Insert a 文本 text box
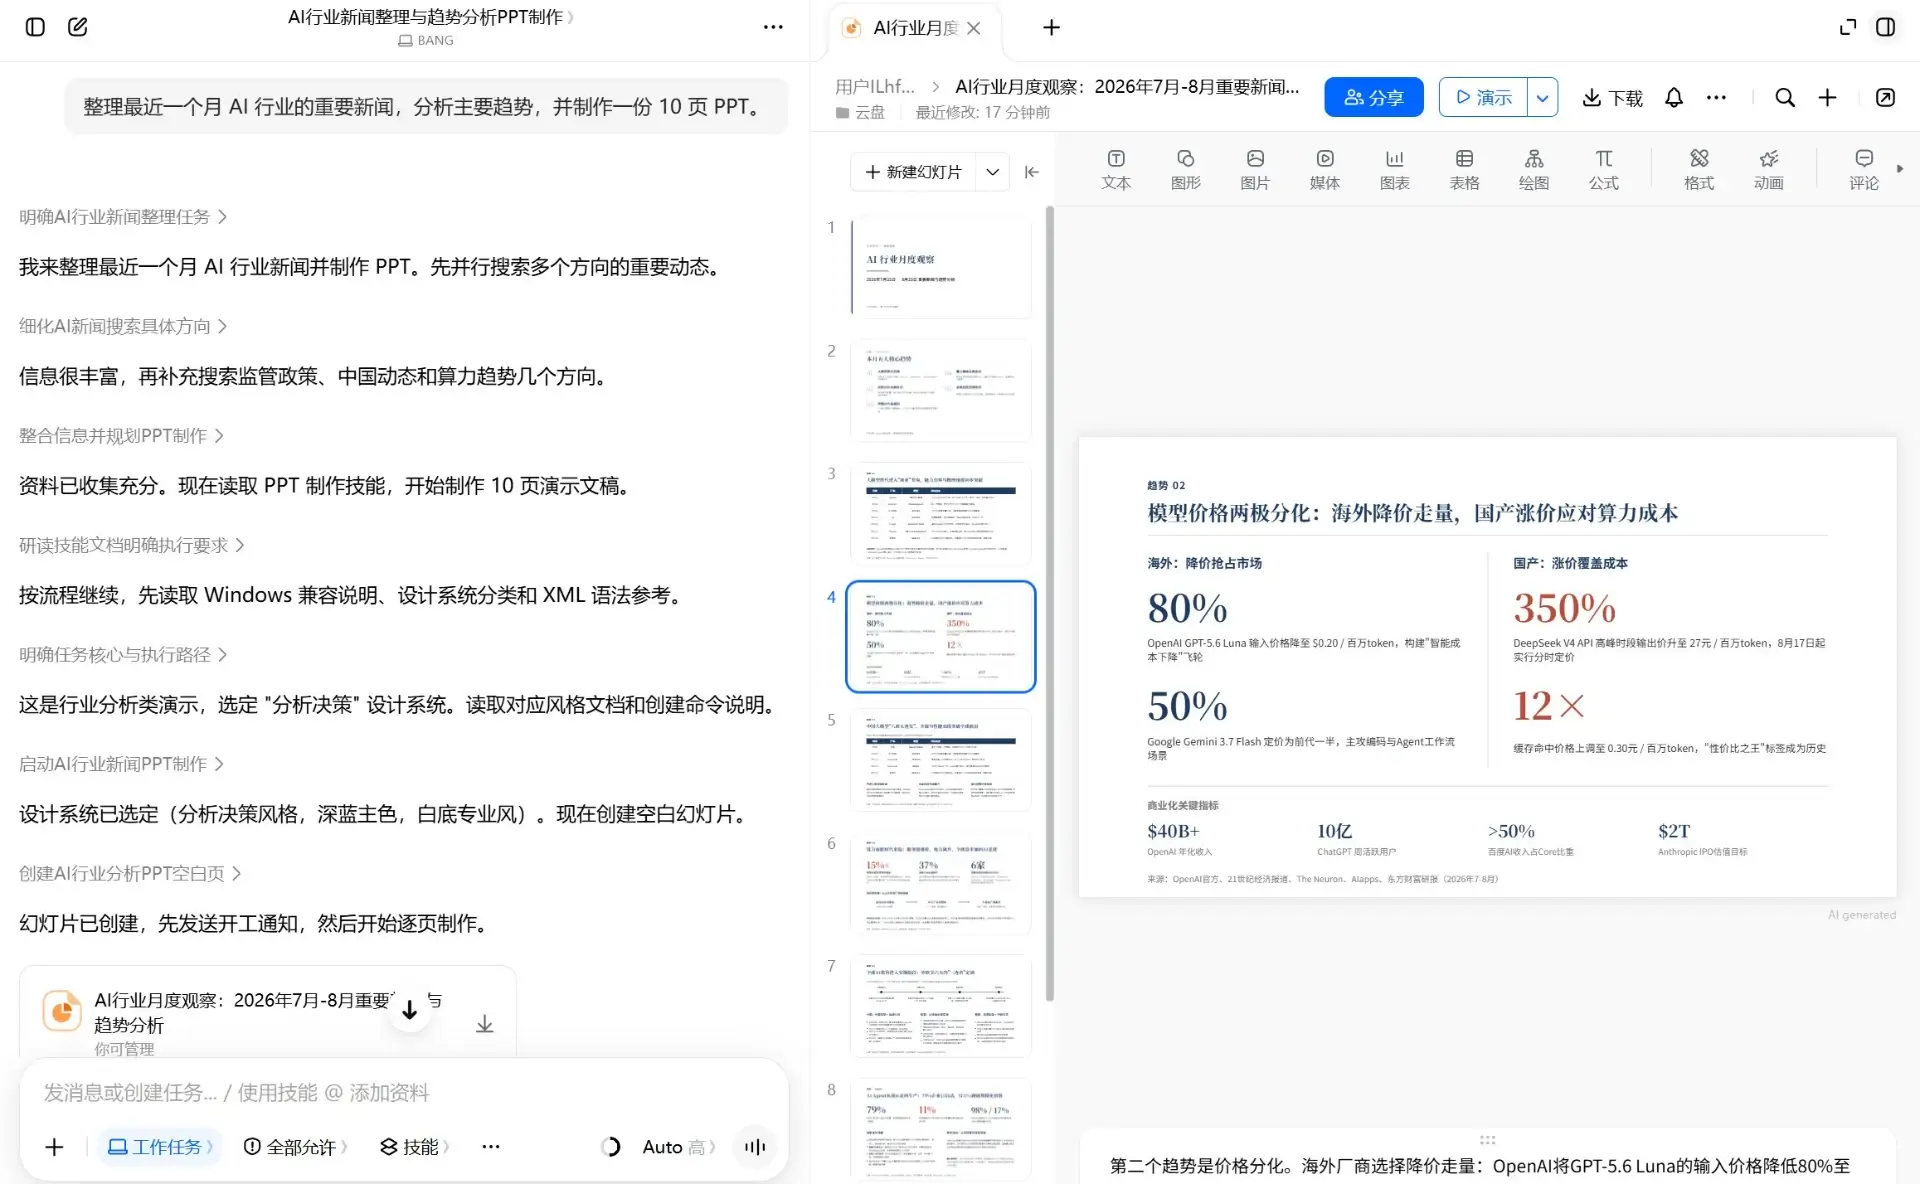 tap(1116, 170)
